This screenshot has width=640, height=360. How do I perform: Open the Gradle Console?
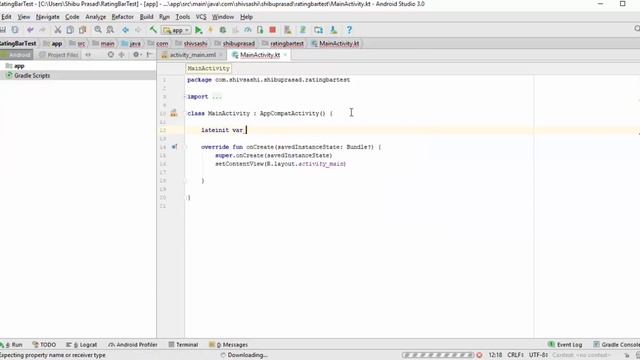616,344
